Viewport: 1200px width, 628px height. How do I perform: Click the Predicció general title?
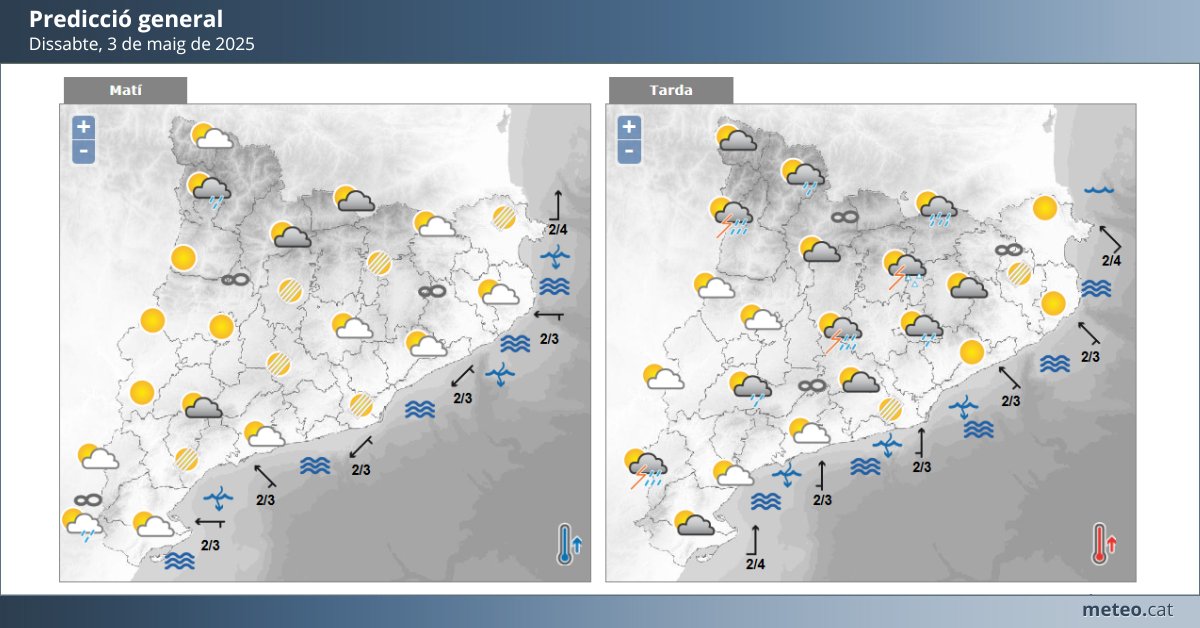(x=127, y=19)
